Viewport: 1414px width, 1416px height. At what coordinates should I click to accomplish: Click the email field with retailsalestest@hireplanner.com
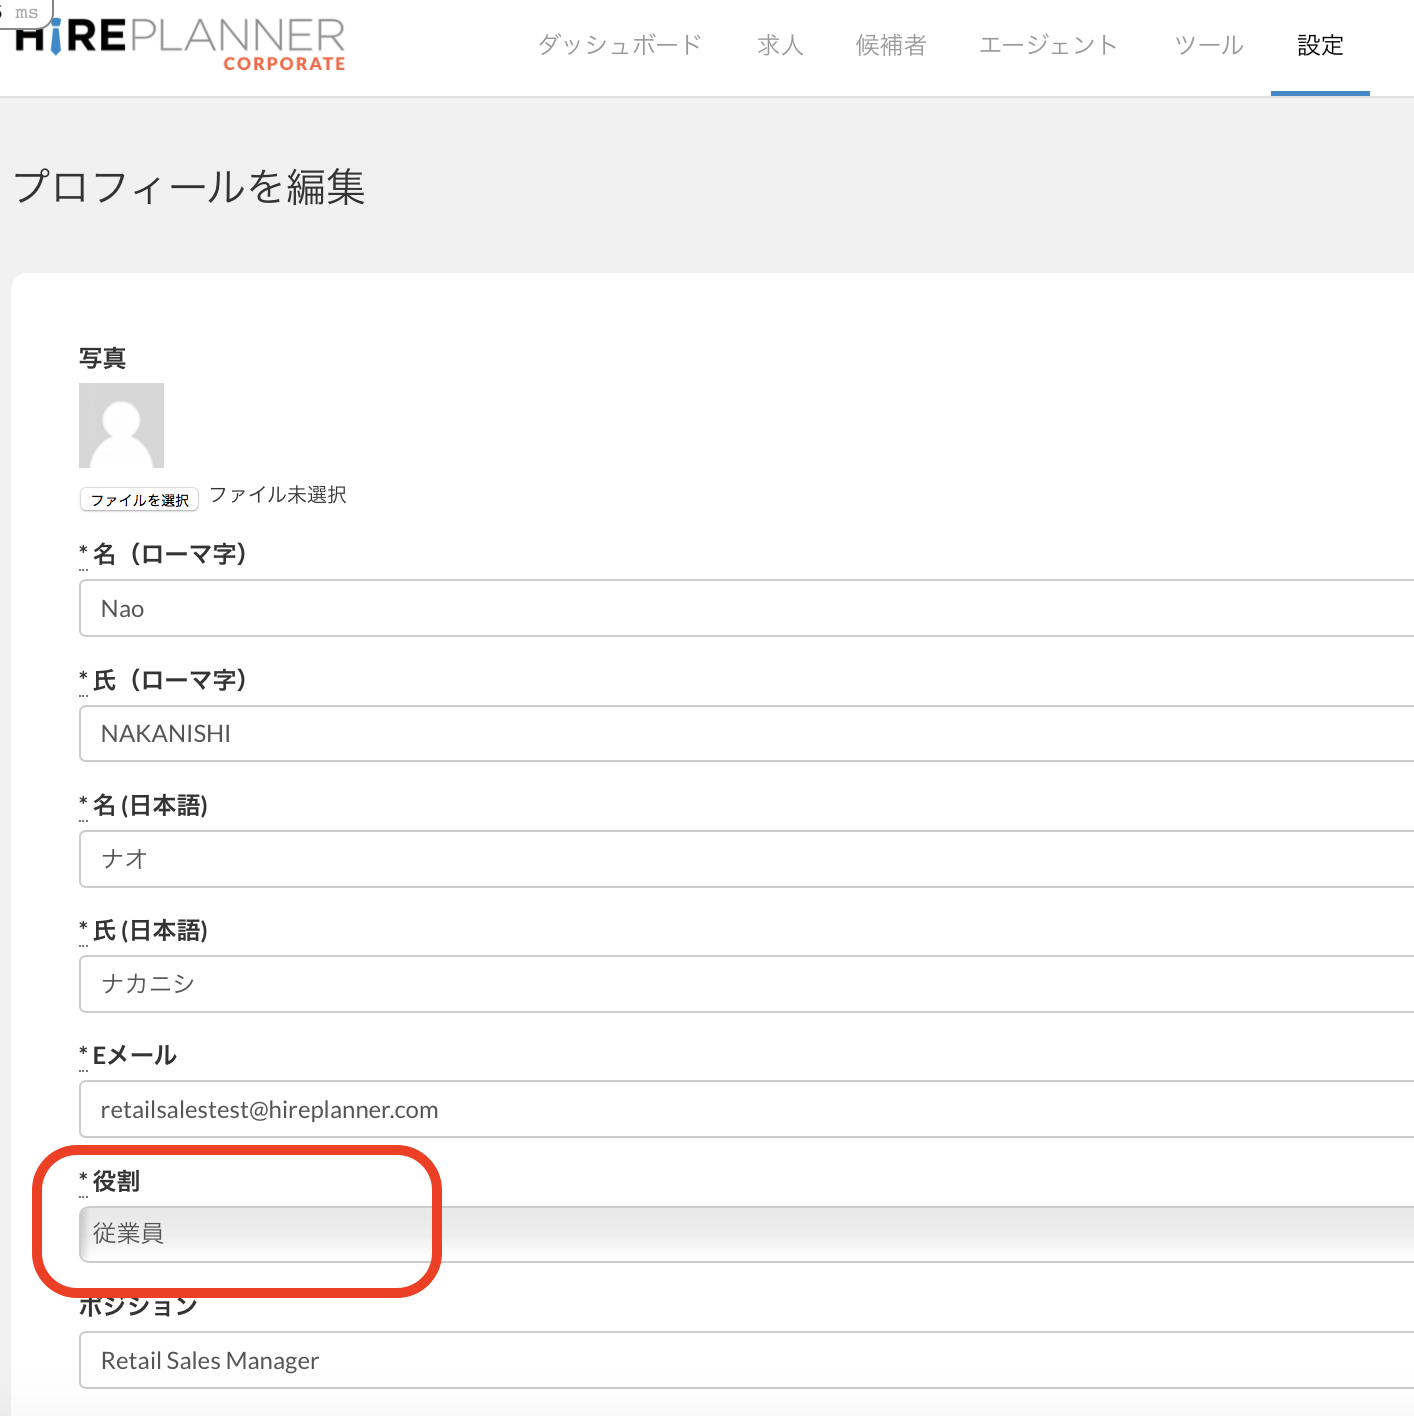coord(745,1109)
